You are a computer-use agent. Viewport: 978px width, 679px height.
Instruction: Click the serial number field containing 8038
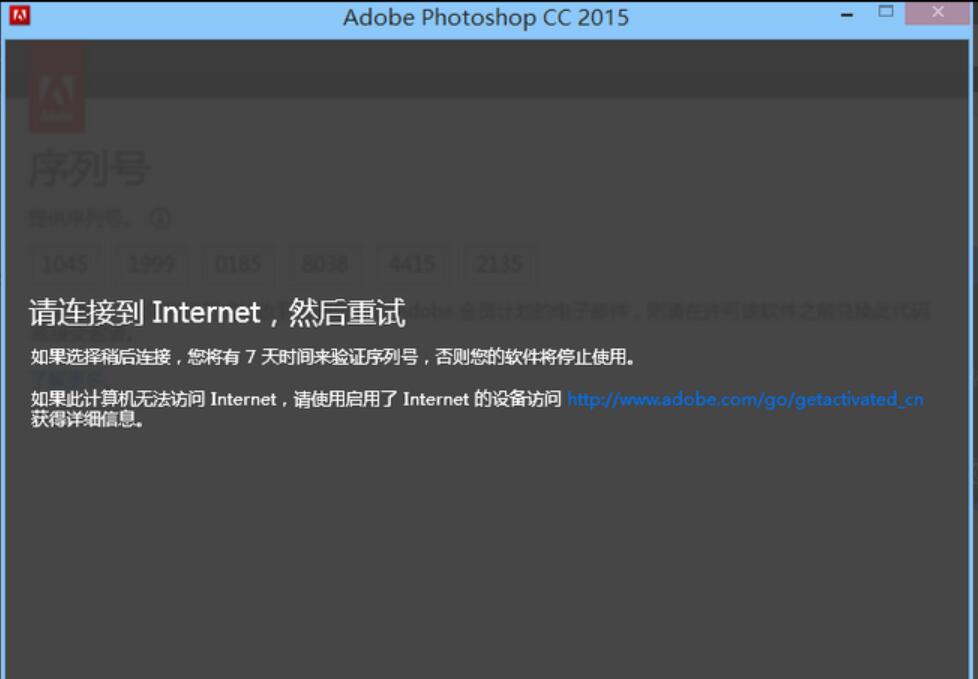325,264
